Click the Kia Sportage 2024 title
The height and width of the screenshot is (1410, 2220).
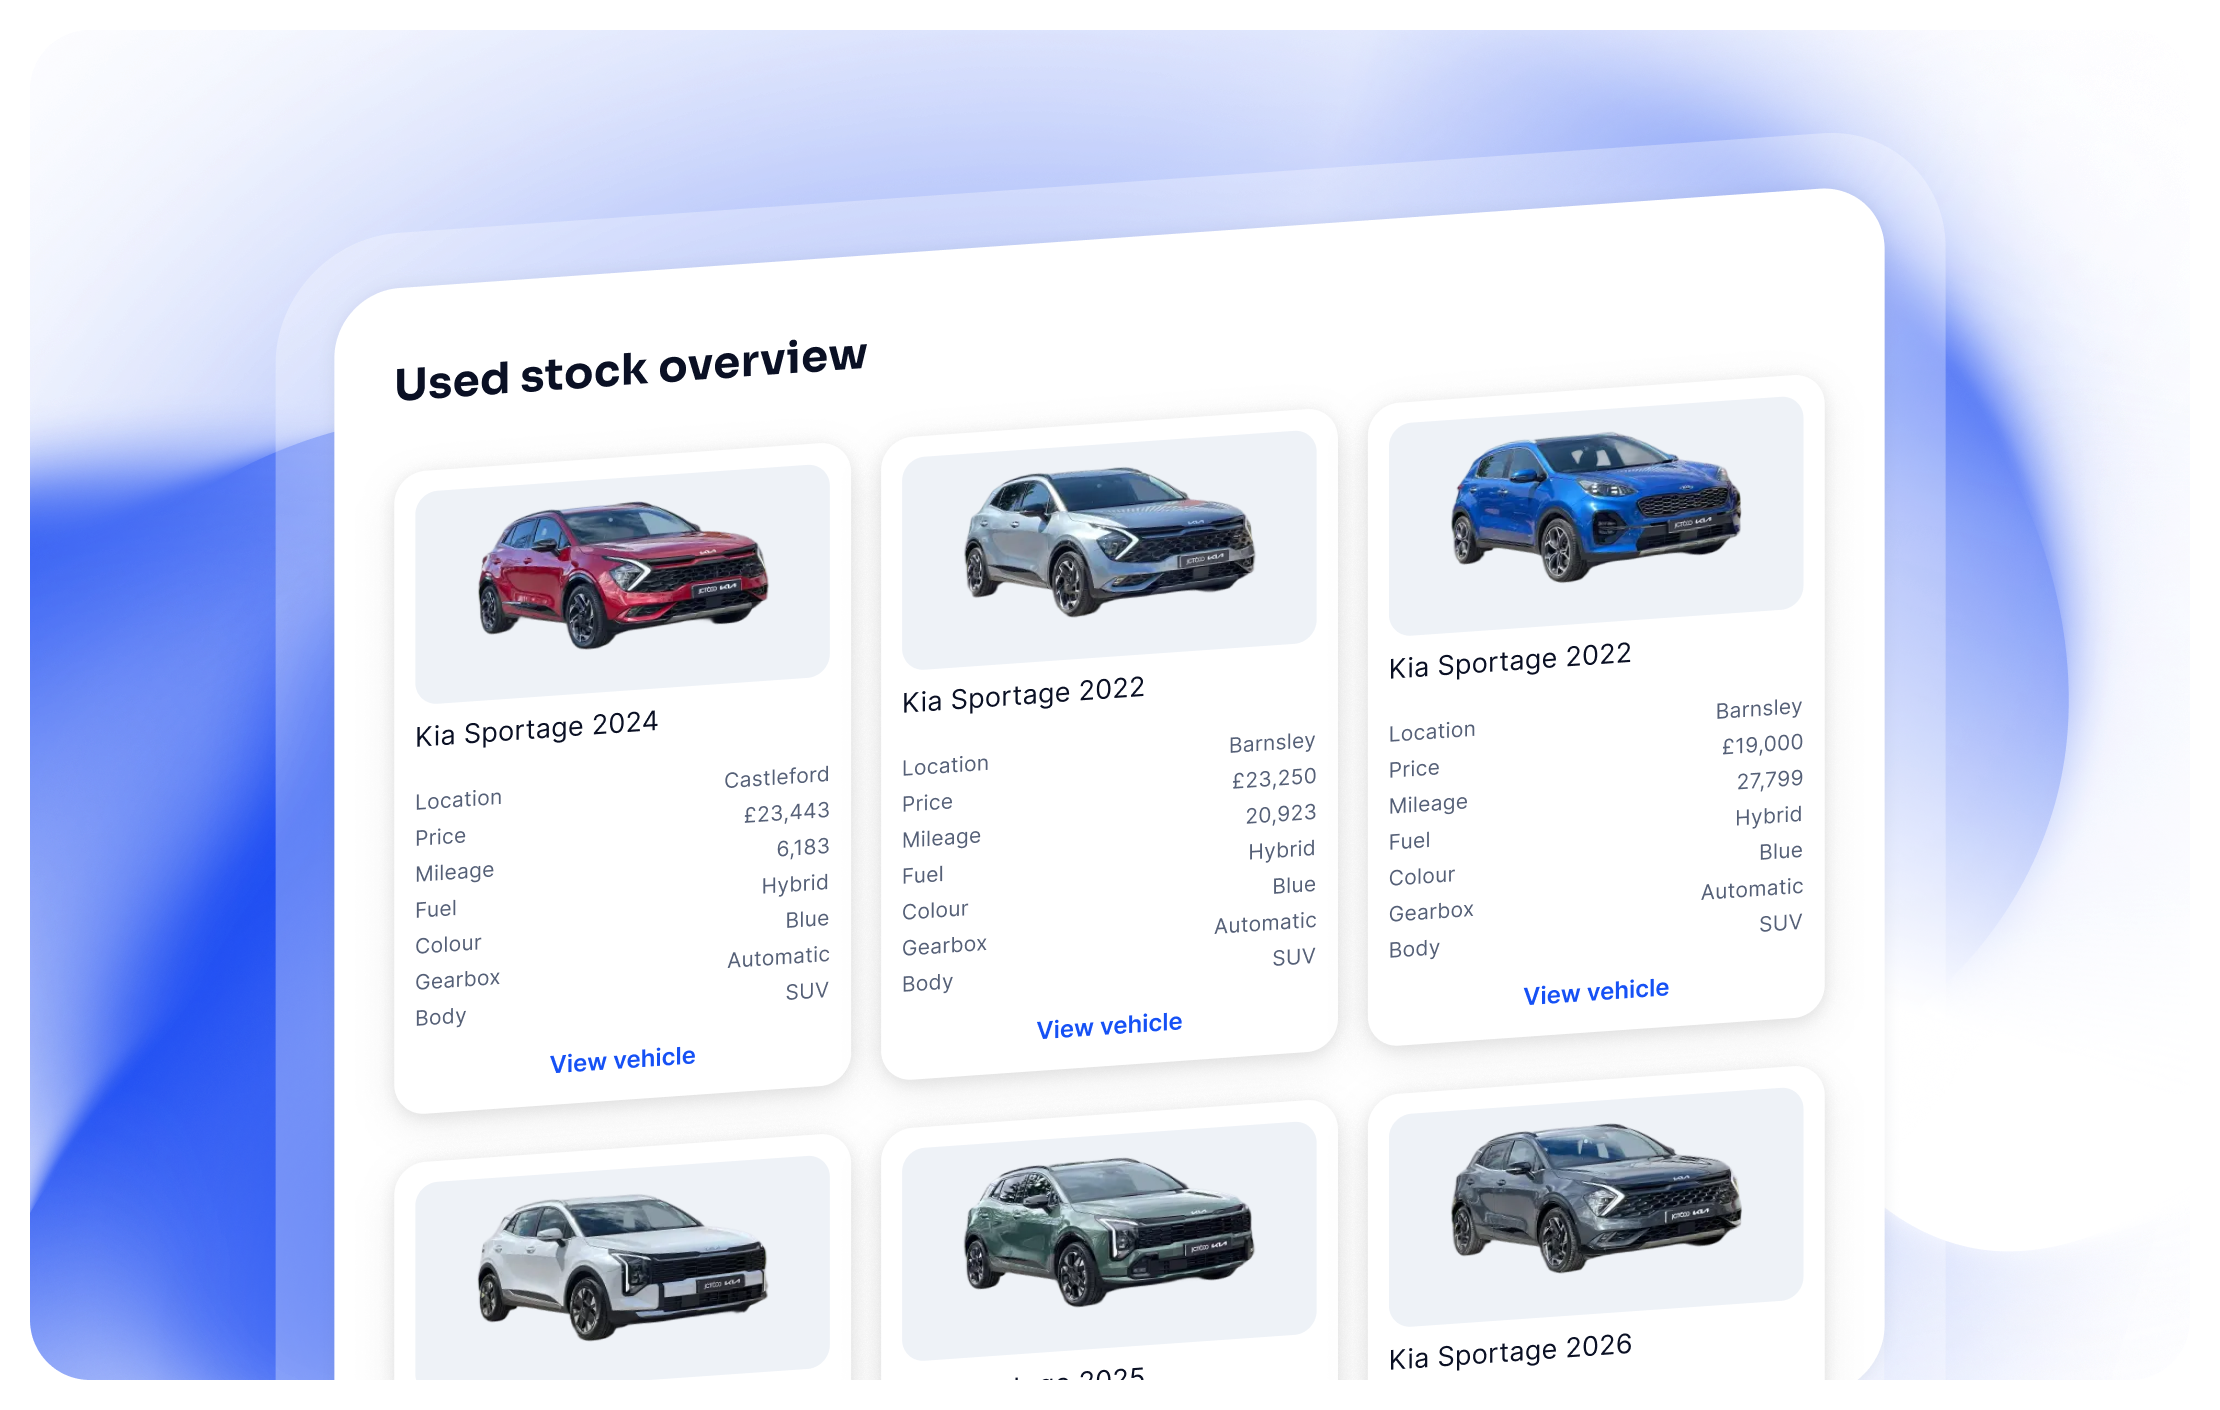tap(536, 729)
